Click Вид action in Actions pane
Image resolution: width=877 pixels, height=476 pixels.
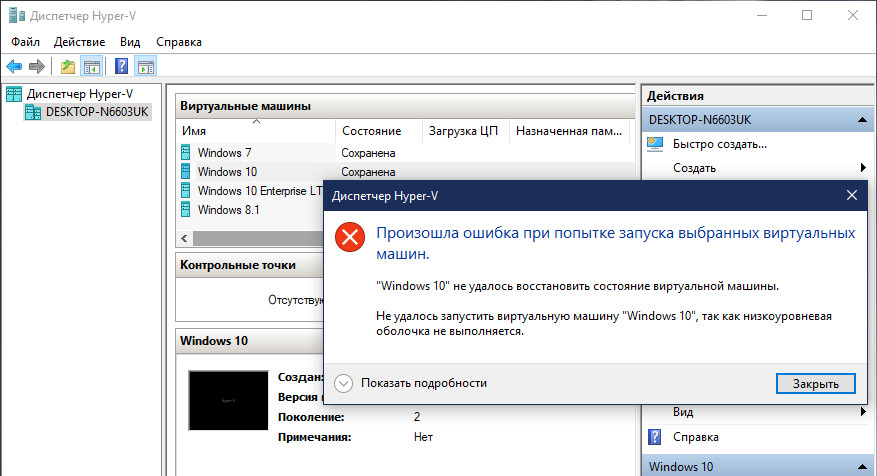coord(683,412)
